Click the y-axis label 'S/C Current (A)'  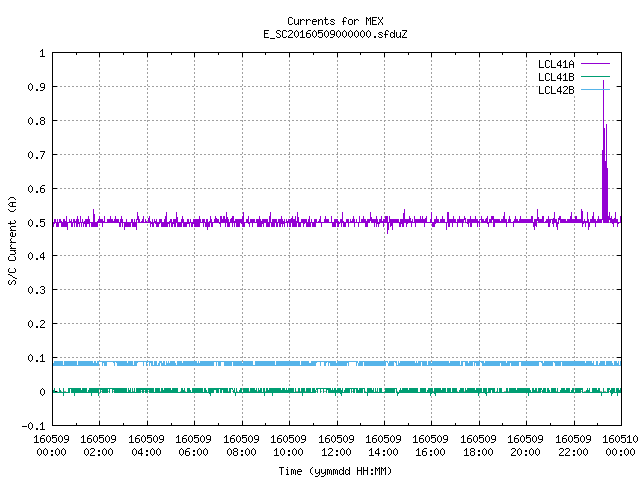(x=12, y=240)
